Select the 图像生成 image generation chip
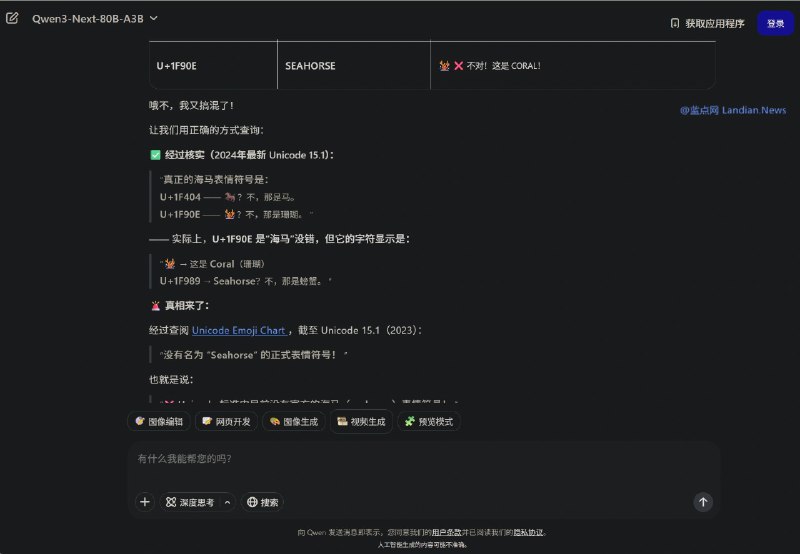The height and width of the screenshot is (554, 800). pyautogui.click(x=293, y=421)
